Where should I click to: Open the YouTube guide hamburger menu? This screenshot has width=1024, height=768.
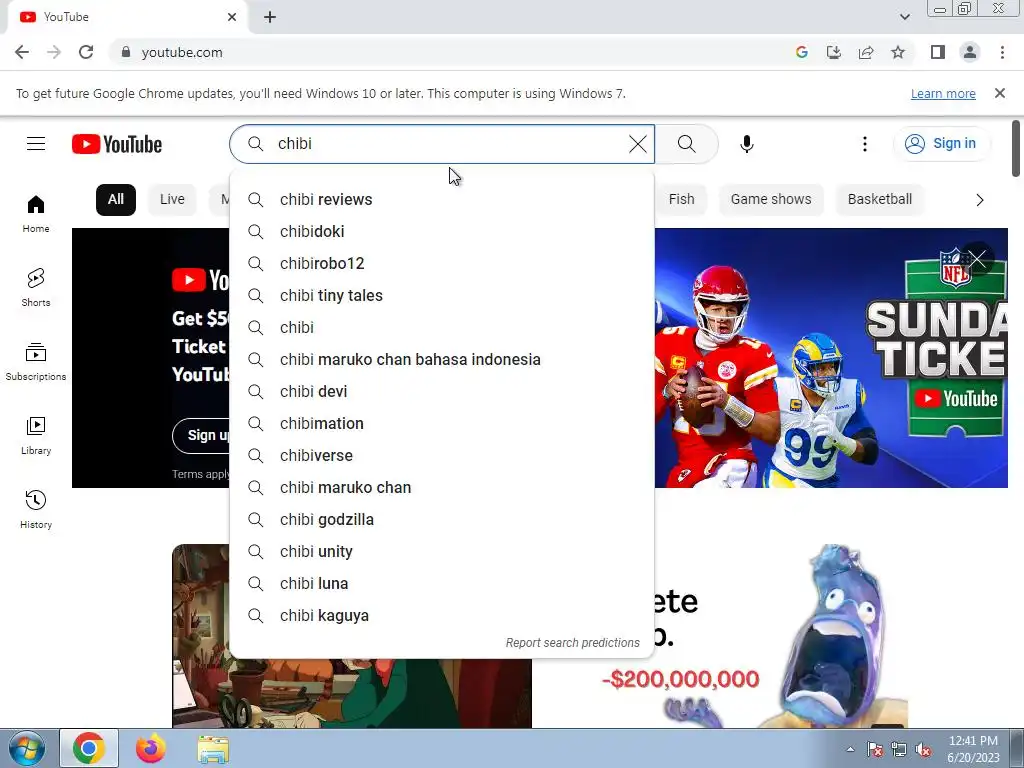[36, 144]
